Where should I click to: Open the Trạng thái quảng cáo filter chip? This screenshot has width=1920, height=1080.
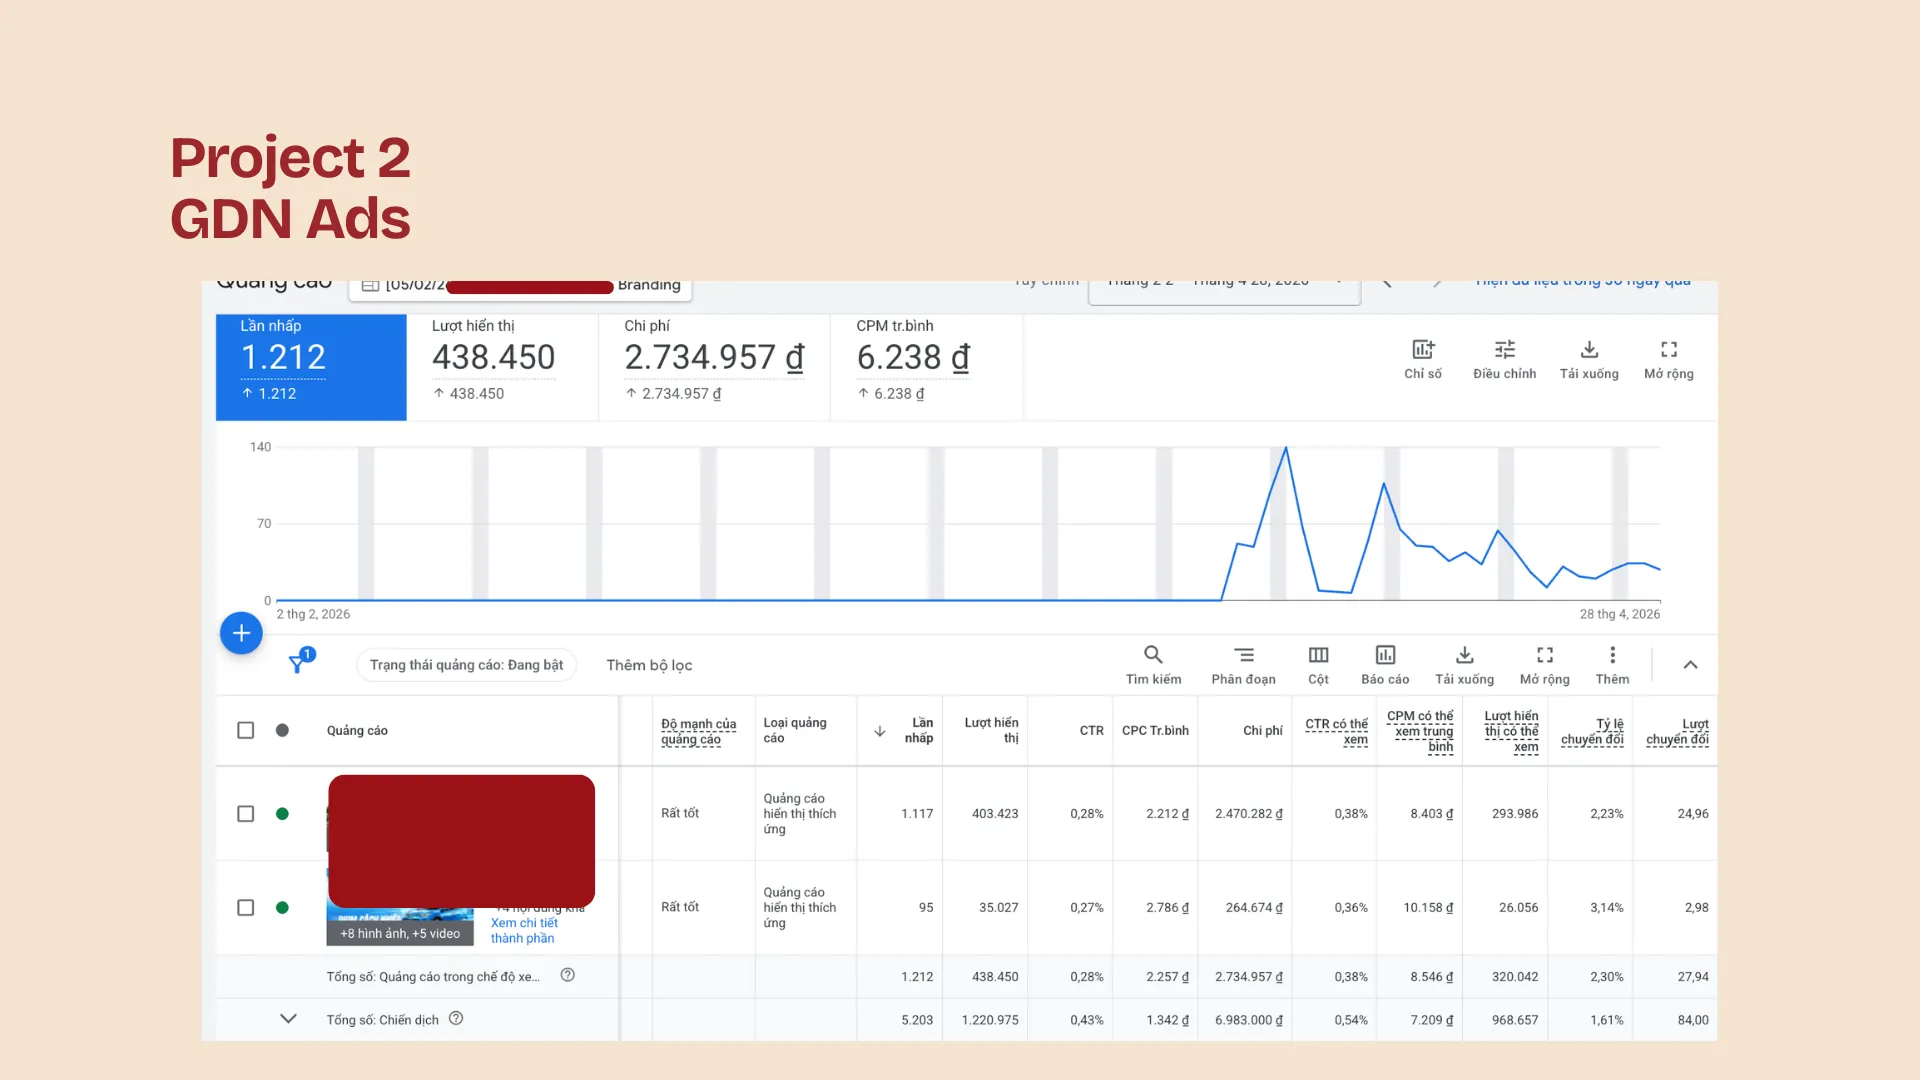(x=466, y=665)
